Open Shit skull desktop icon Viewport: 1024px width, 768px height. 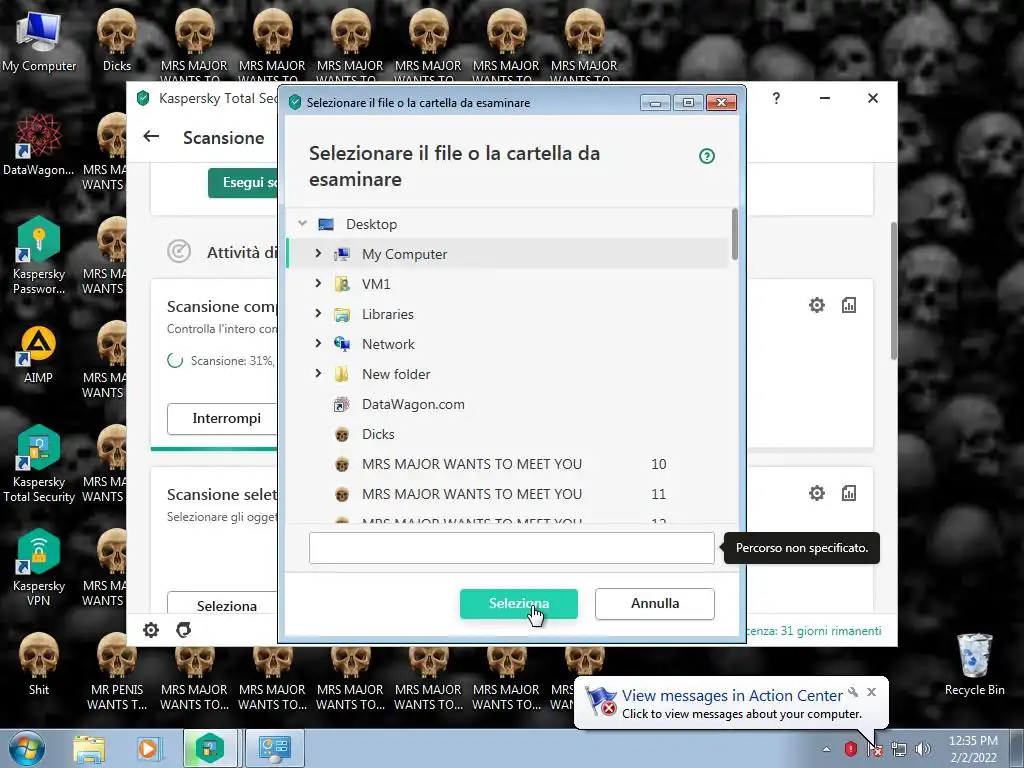pos(39,664)
